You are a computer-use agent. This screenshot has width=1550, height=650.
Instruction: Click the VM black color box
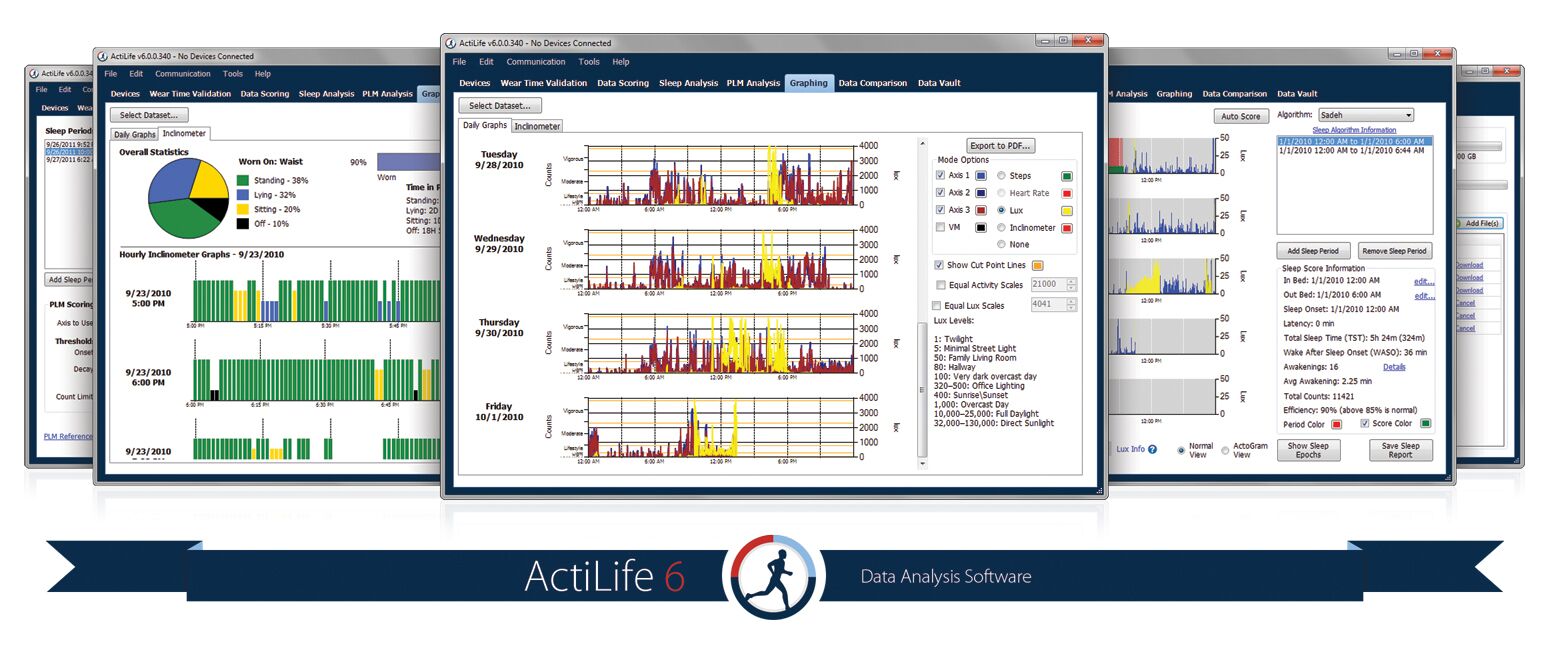coord(982,227)
